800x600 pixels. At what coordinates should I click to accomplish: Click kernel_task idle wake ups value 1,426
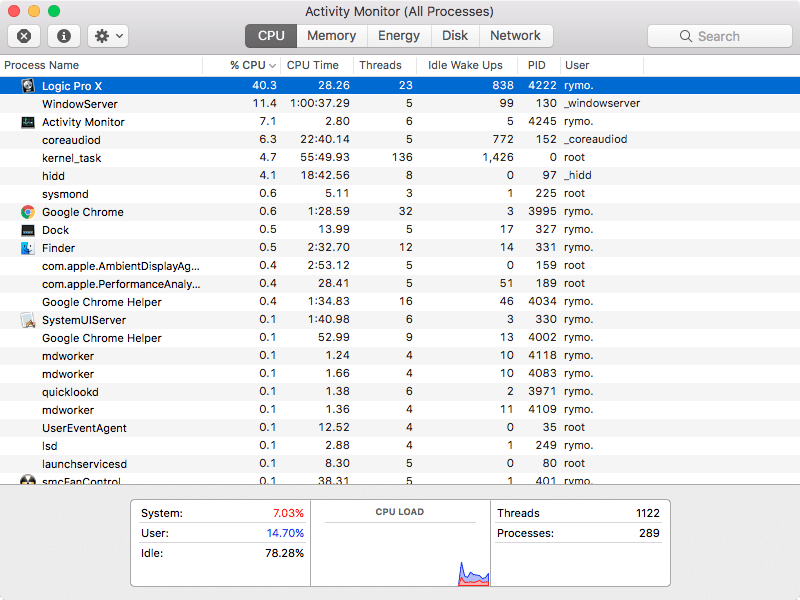pos(498,157)
